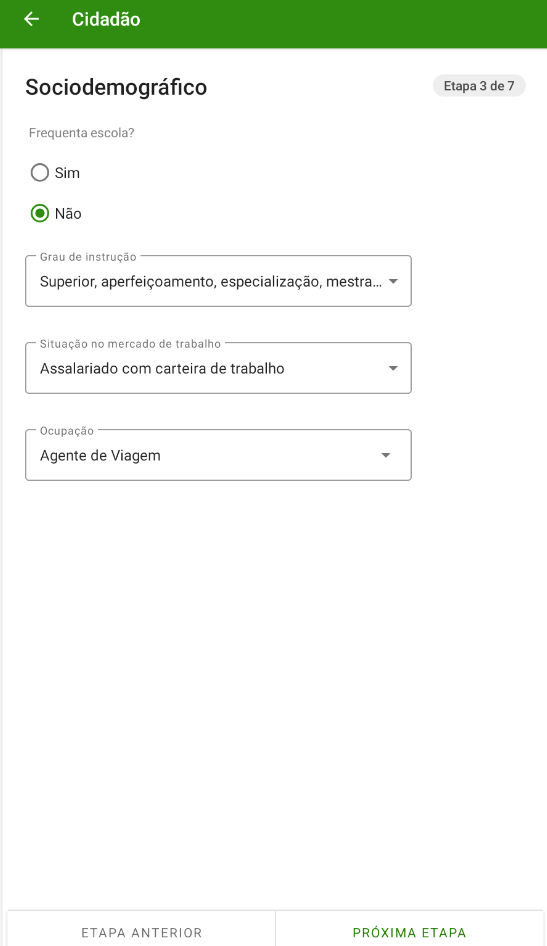The image size is (547, 946).
Task: Click the Agente de Viagem occupation field
Action: click(x=218, y=455)
